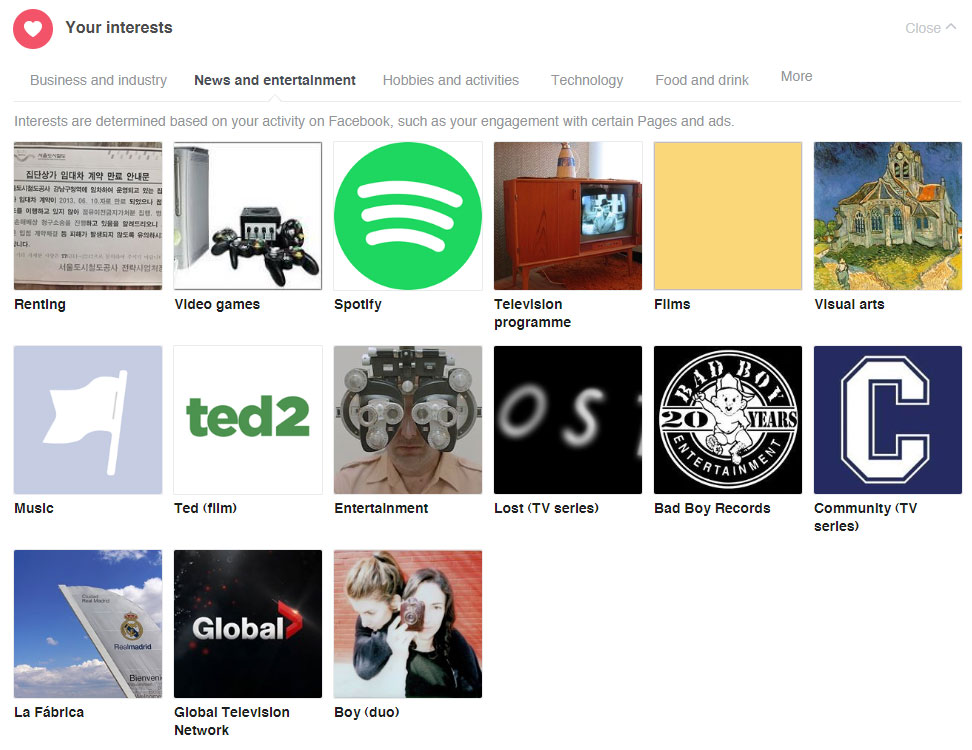Open the Technology tab

[x=587, y=80]
